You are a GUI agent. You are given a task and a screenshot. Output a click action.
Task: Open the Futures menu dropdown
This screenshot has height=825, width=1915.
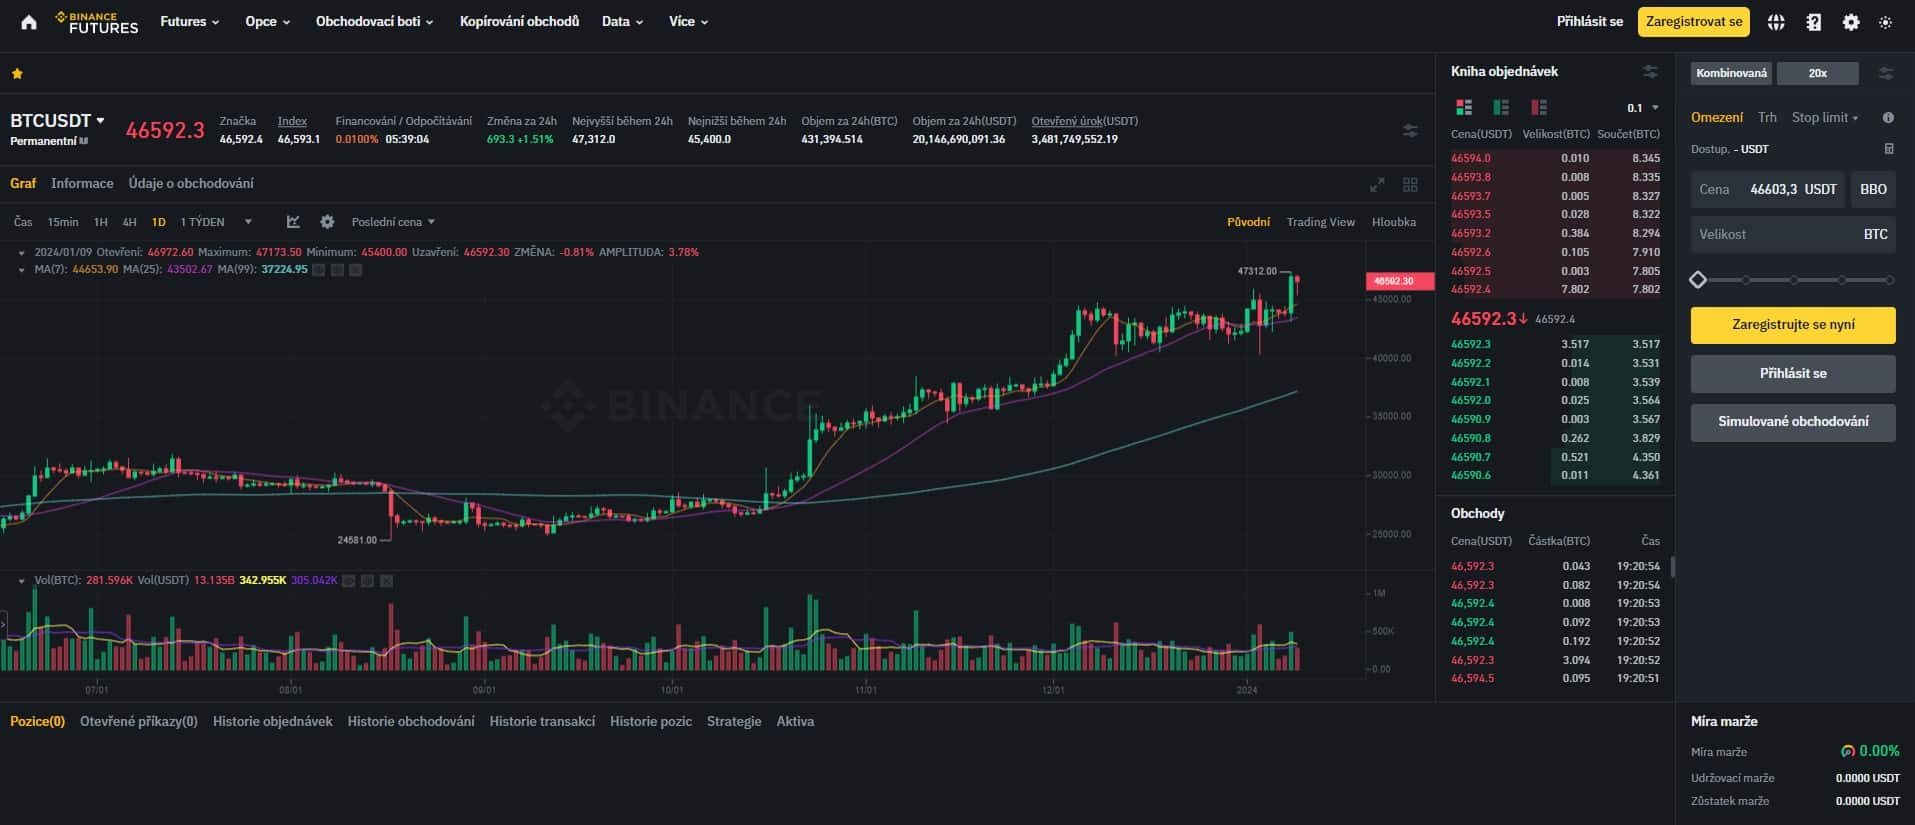pyautogui.click(x=190, y=21)
